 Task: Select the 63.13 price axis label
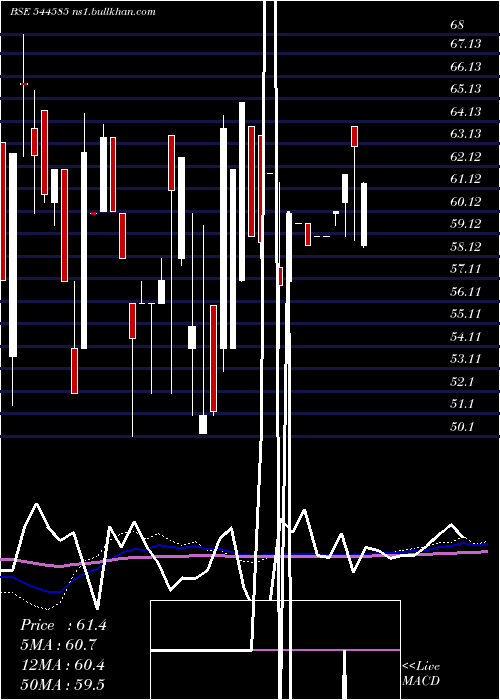pyautogui.click(x=466, y=134)
